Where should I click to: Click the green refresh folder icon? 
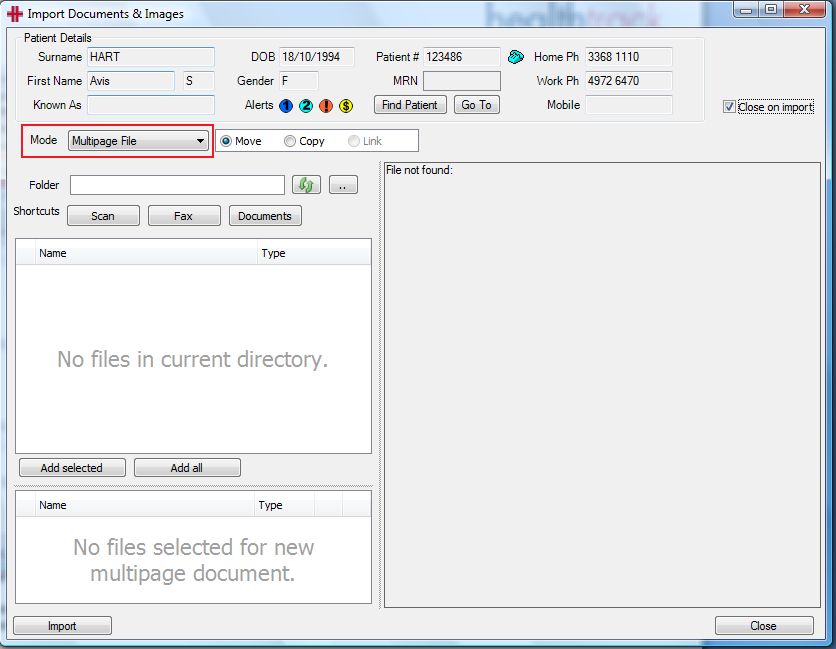(307, 185)
